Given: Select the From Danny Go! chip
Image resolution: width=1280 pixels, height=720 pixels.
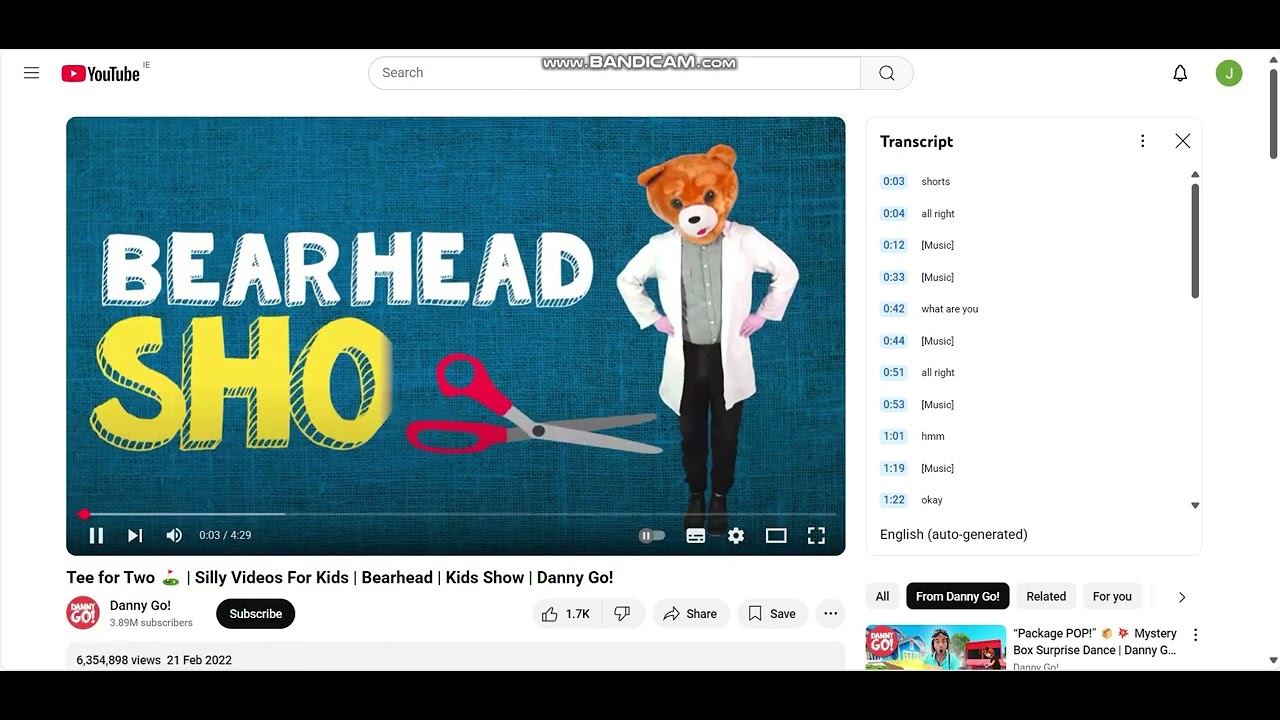Looking at the screenshot, I should (x=957, y=596).
